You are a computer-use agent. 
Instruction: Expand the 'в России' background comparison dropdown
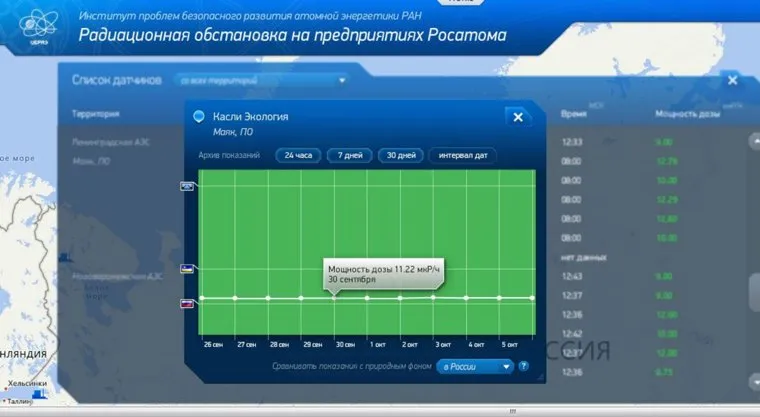click(x=474, y=366)
